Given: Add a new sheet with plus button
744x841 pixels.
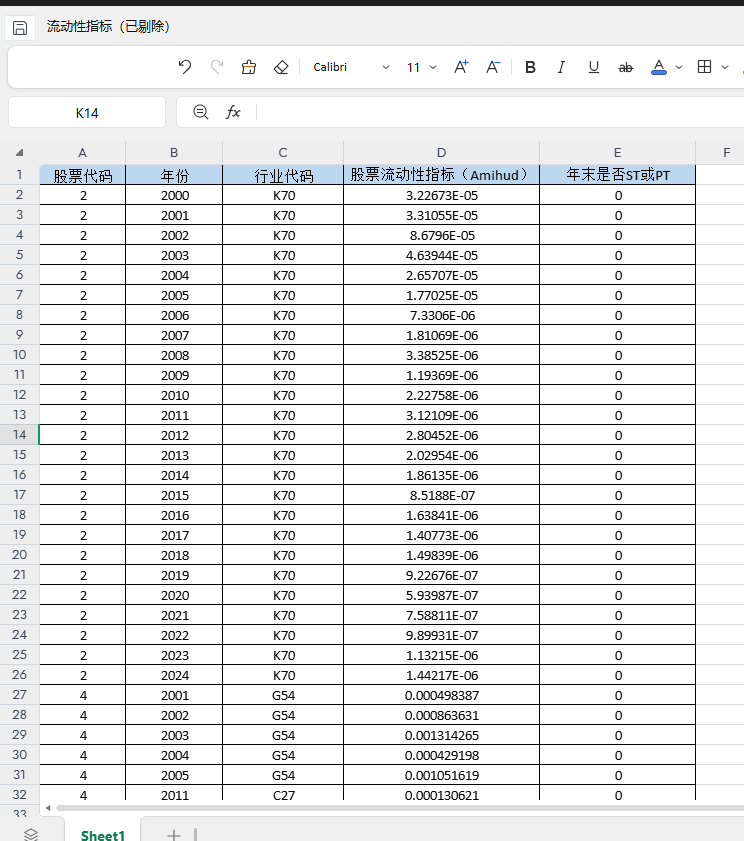Looking at the screenshot, I should (x=174, y=835).
